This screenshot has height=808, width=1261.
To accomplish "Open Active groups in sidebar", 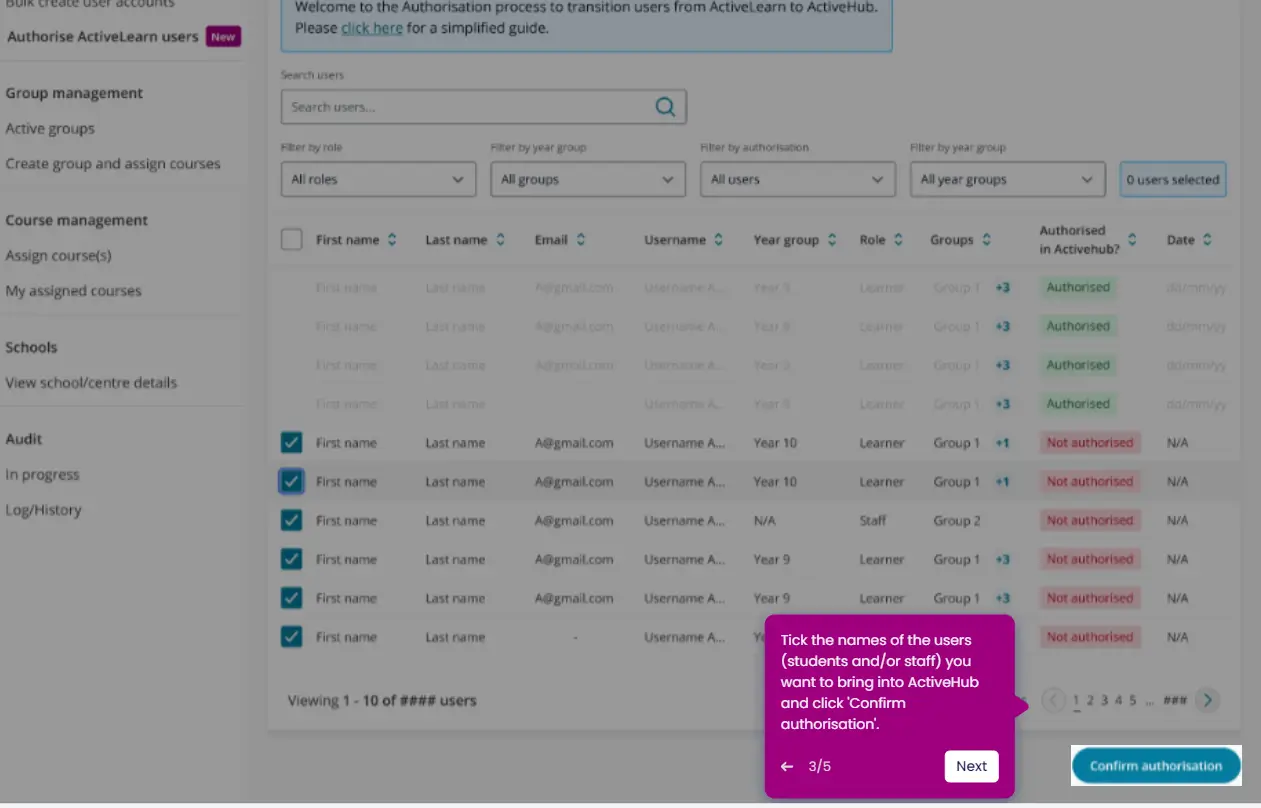I will point(50,129).
